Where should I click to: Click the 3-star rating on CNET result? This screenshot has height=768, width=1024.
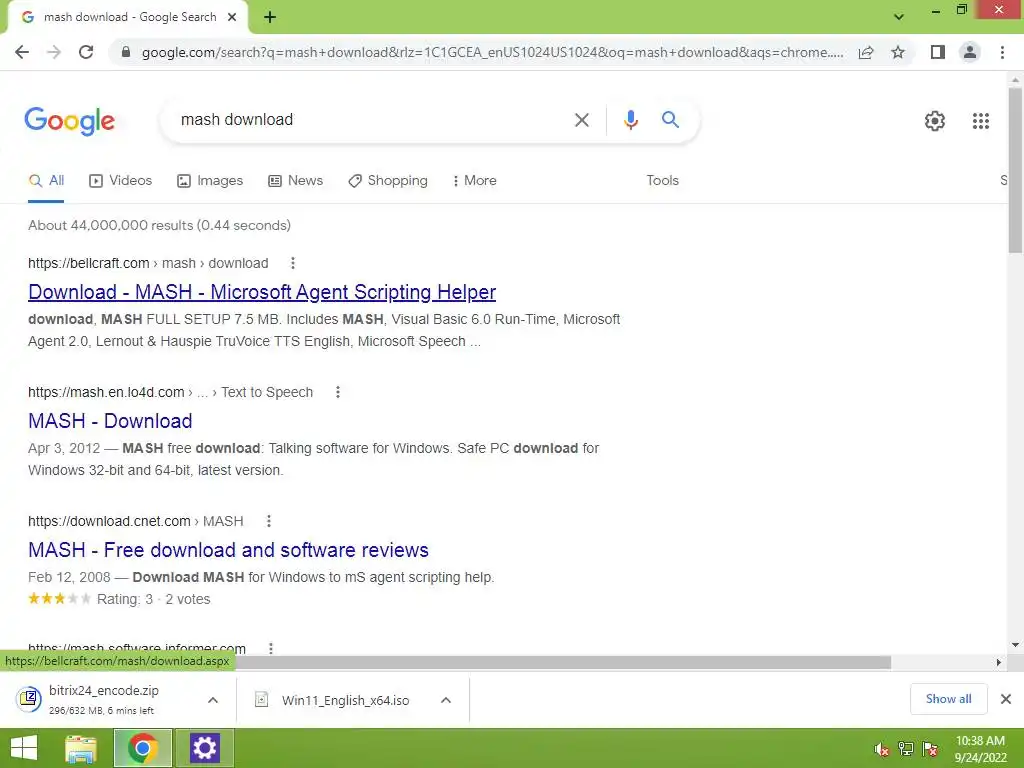tap(59, 599)
